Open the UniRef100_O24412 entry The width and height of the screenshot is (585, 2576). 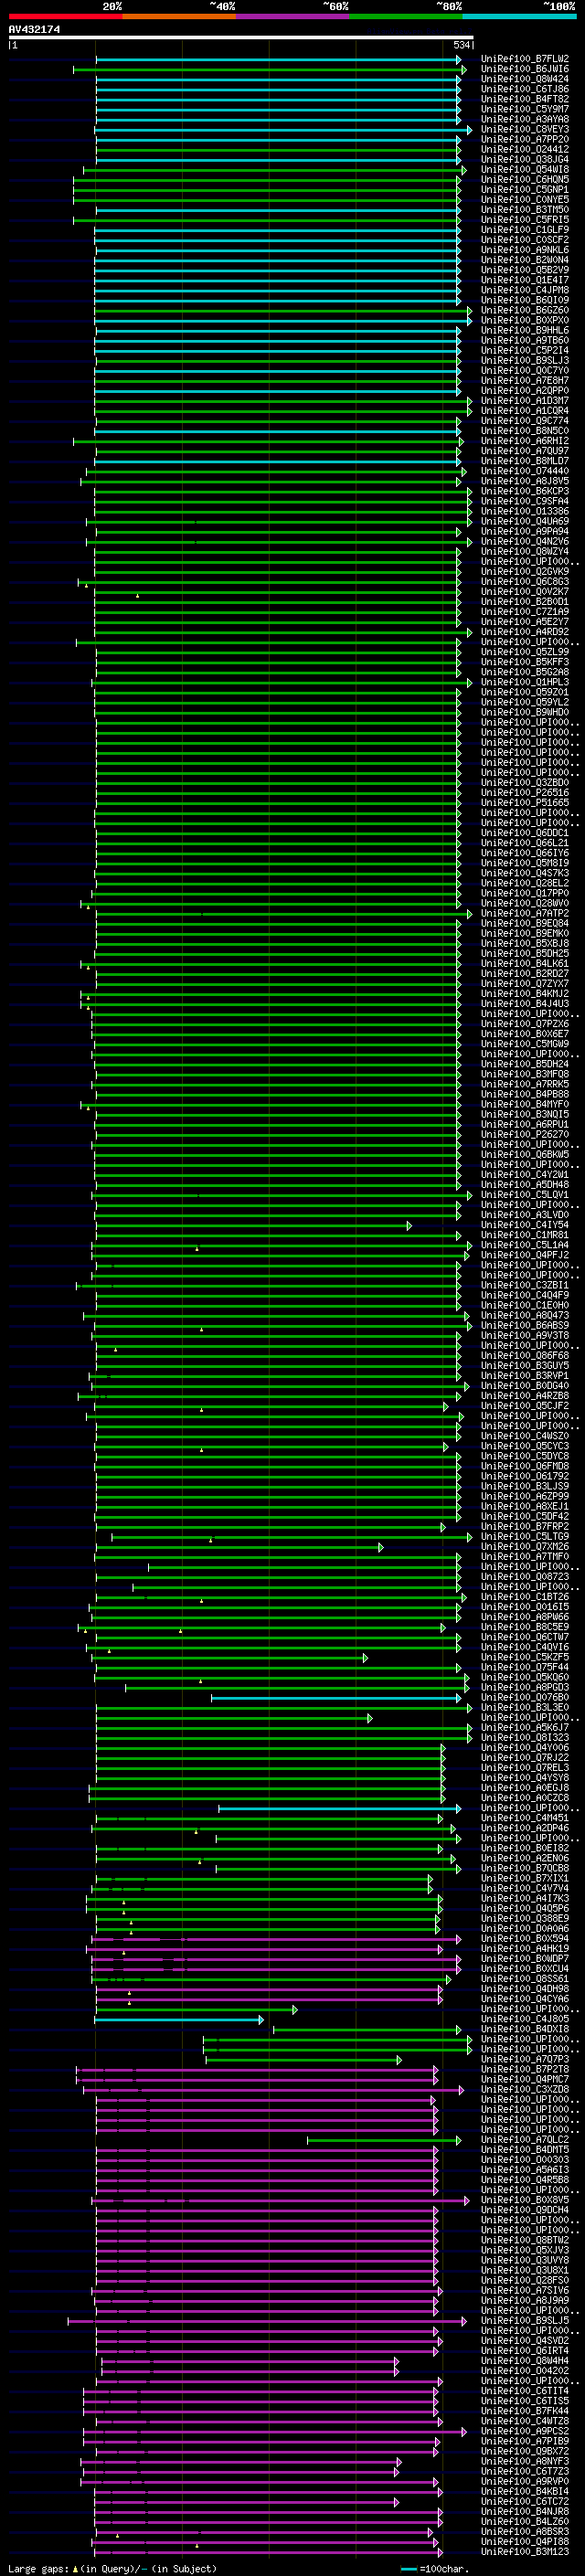click(x=524, y=150)
